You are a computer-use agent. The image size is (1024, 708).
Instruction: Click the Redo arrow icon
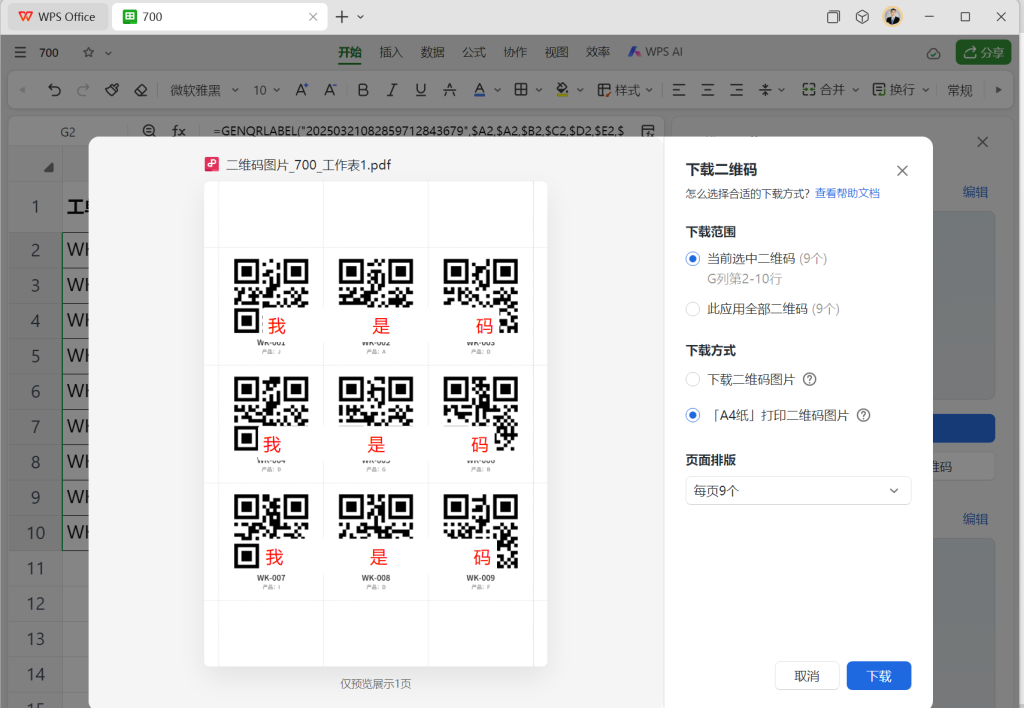point(83,90)
